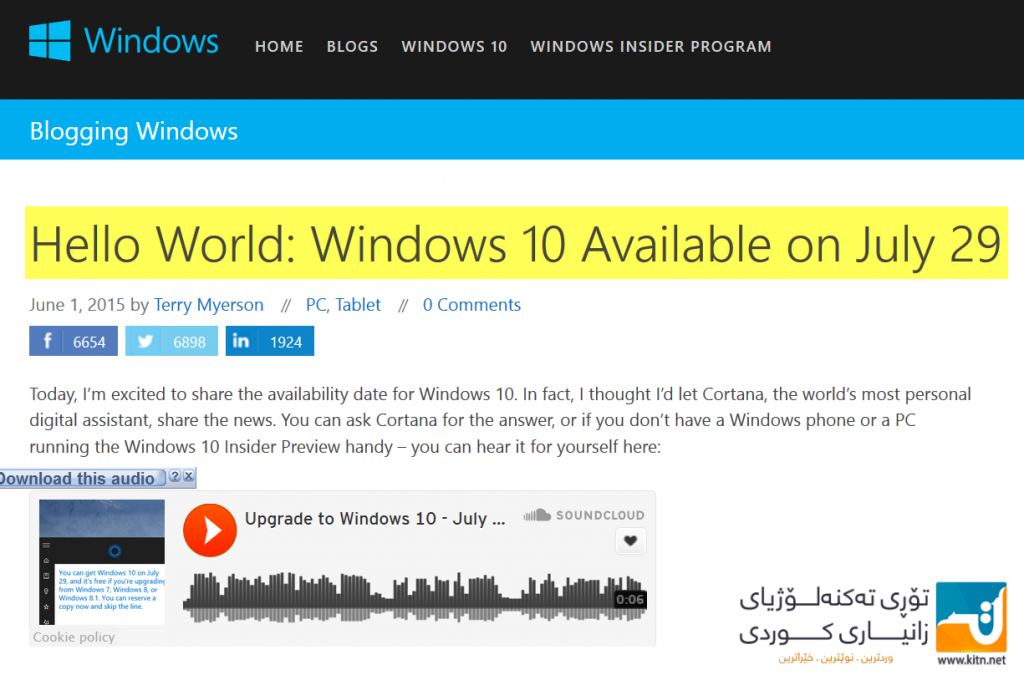Click the Windows logo icon

point(50,40)
